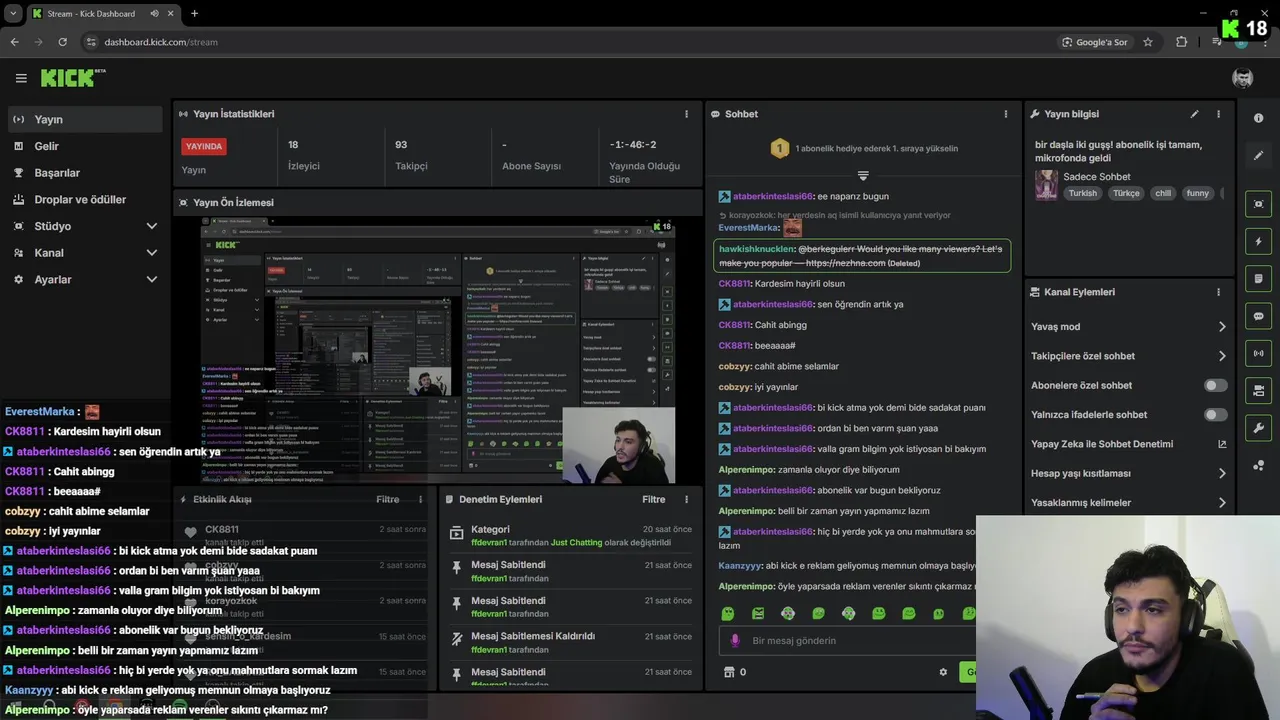Click the lightning bolt icon in right rail
The image size is (1280, 720).
click(1258, 241)
